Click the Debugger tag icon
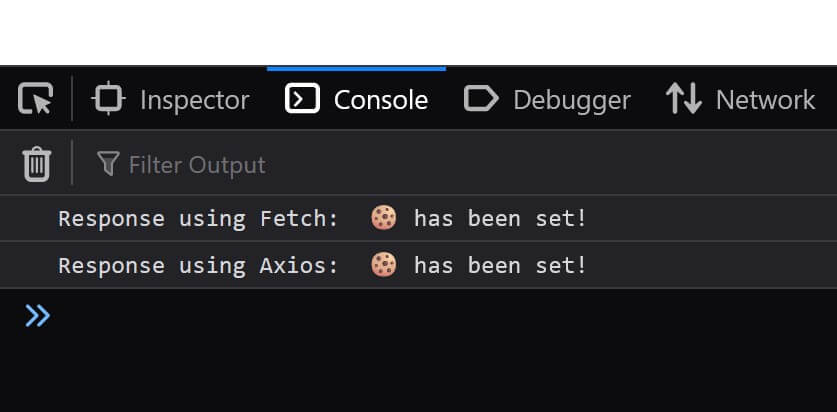Screen dimensions: 837x412 click(x=481, y=99)
